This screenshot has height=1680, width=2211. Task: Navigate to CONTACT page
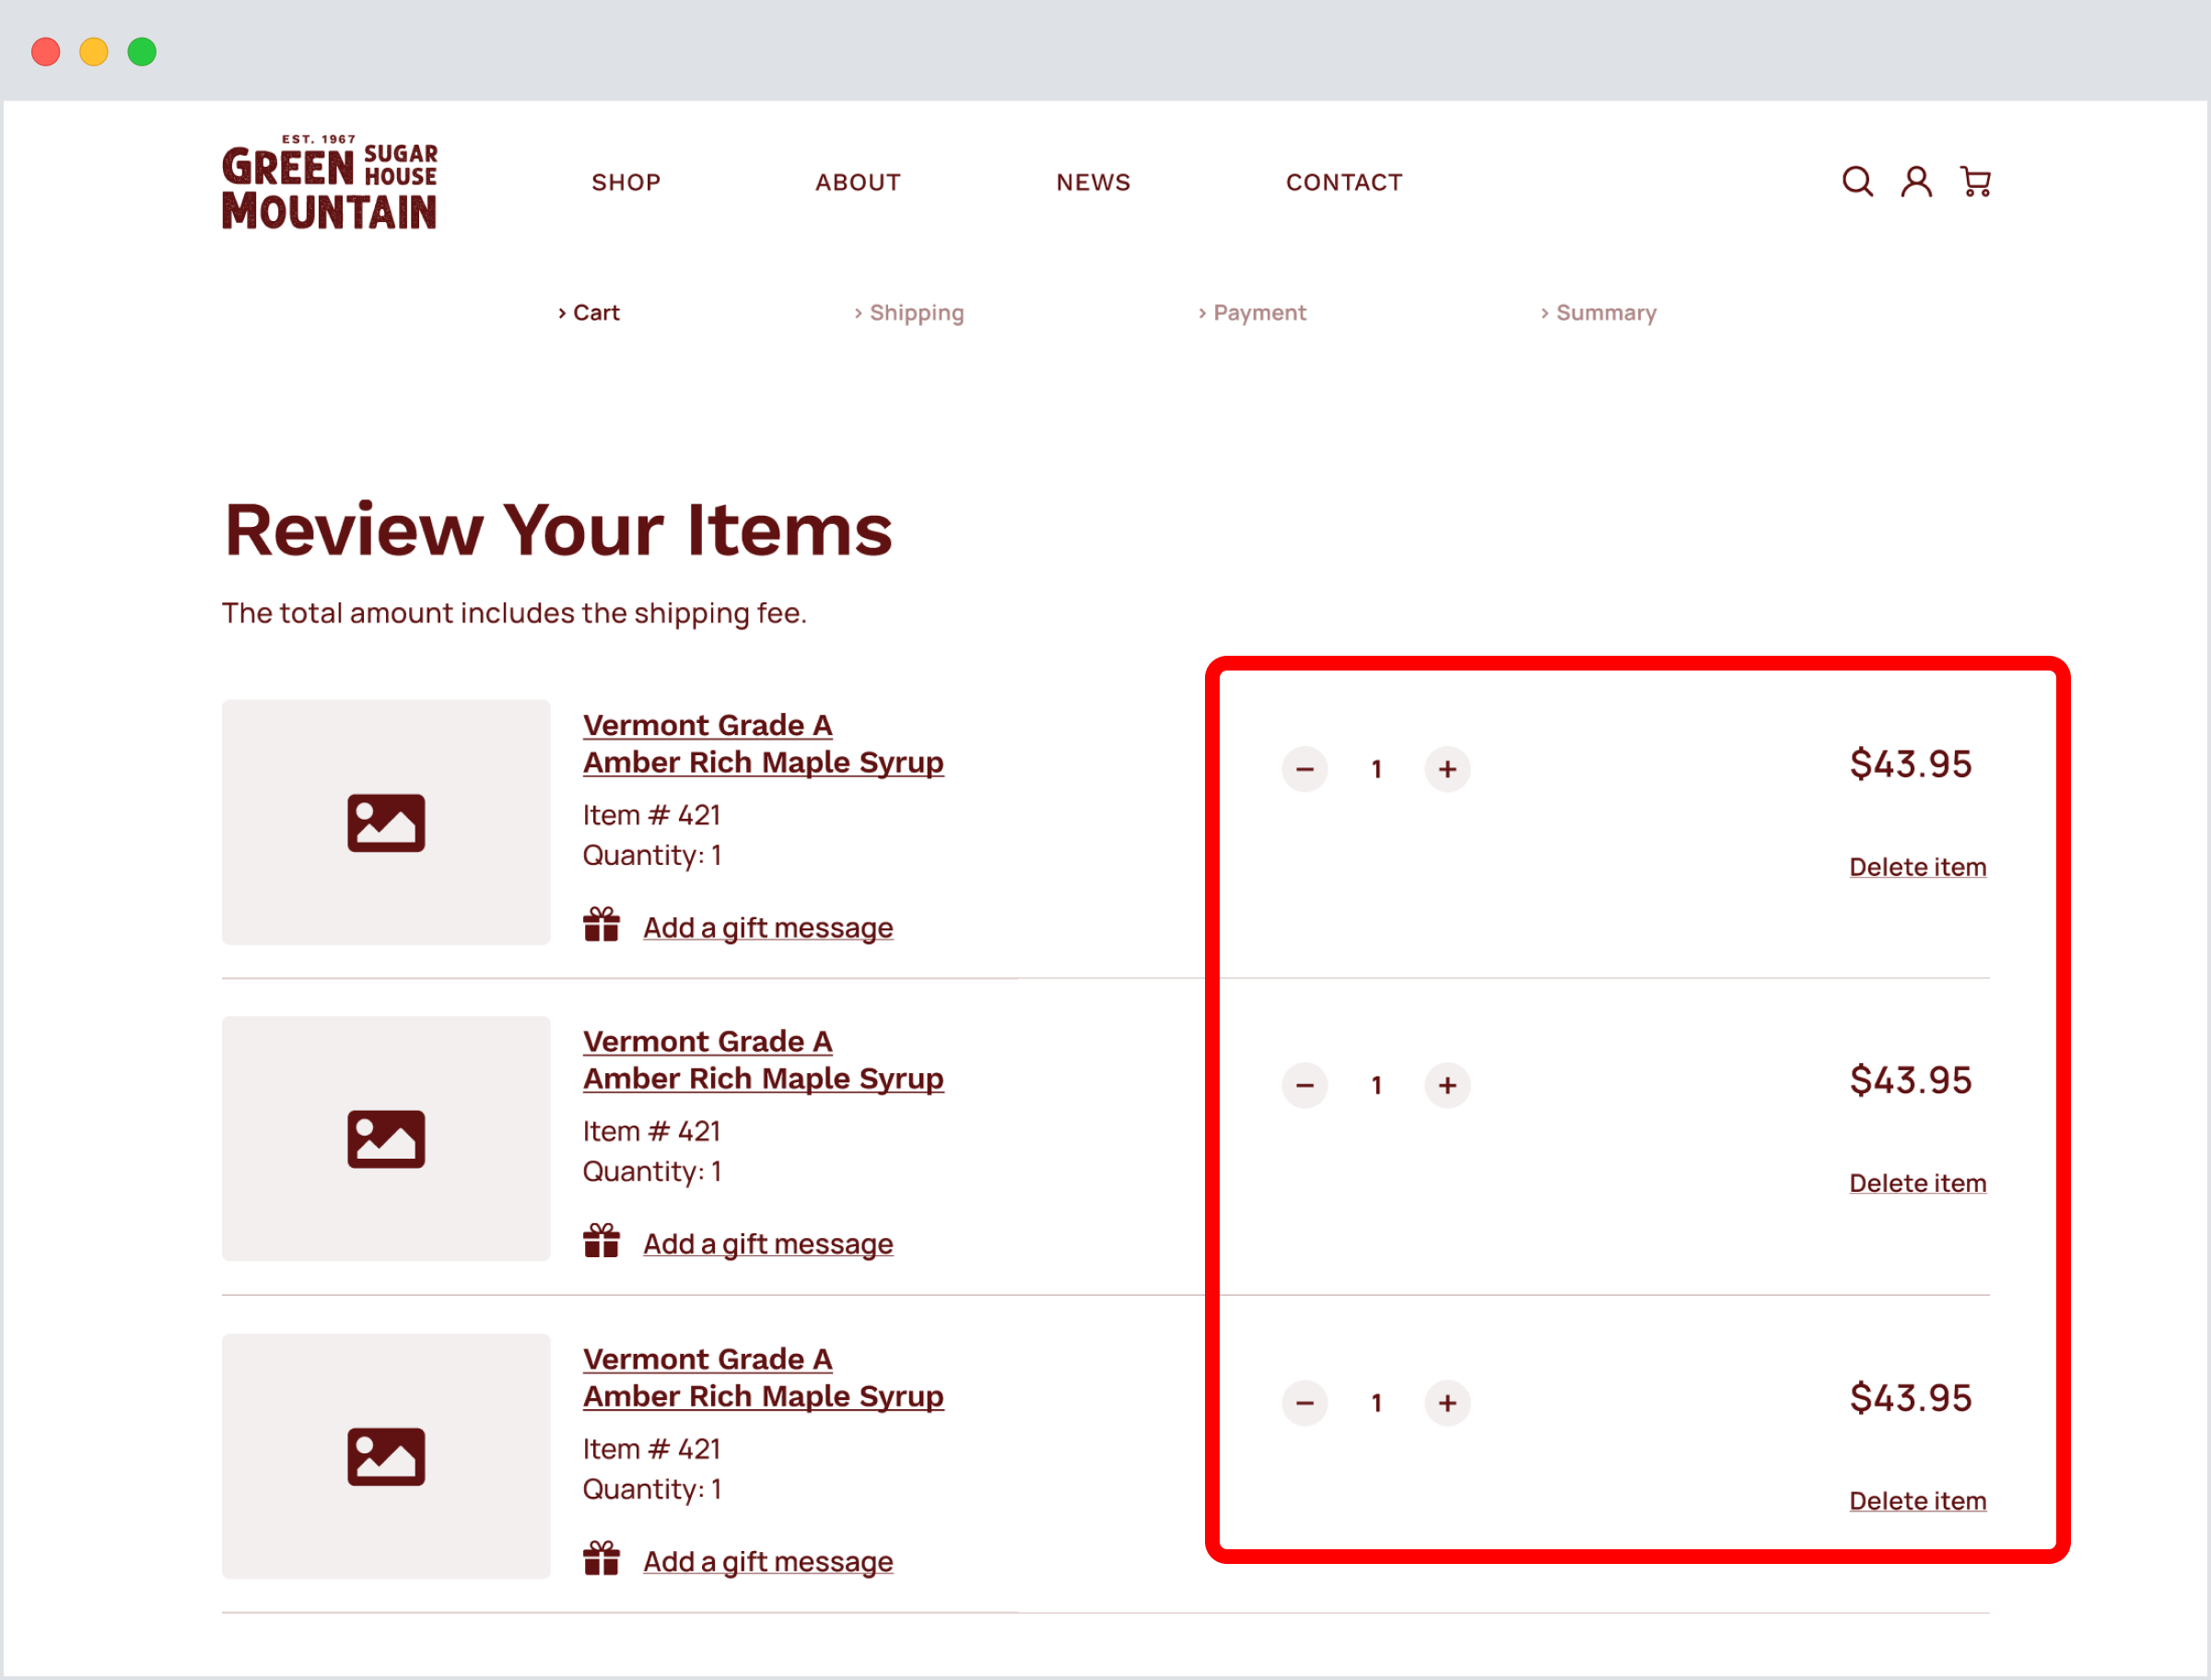click(1344, 182)
